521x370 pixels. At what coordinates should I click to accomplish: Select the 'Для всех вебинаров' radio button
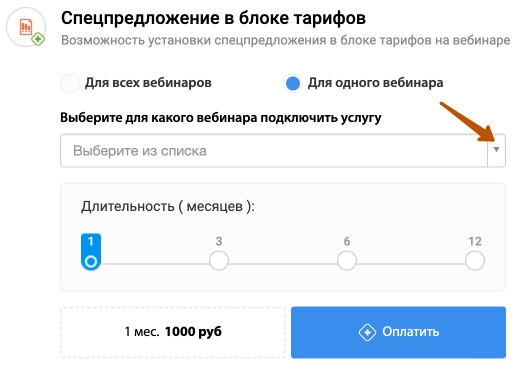coord(70,83)
